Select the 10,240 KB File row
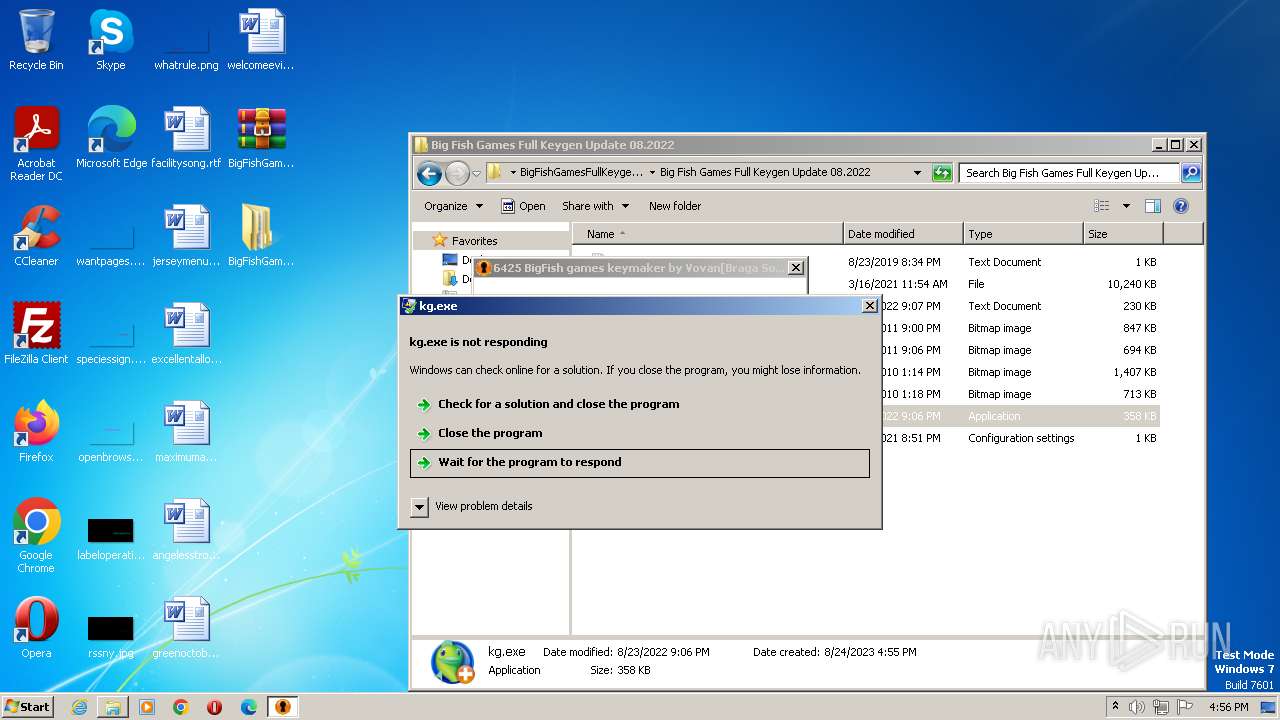The height and width of the screenshot is (720, 1280). (x=1002, y=284)
